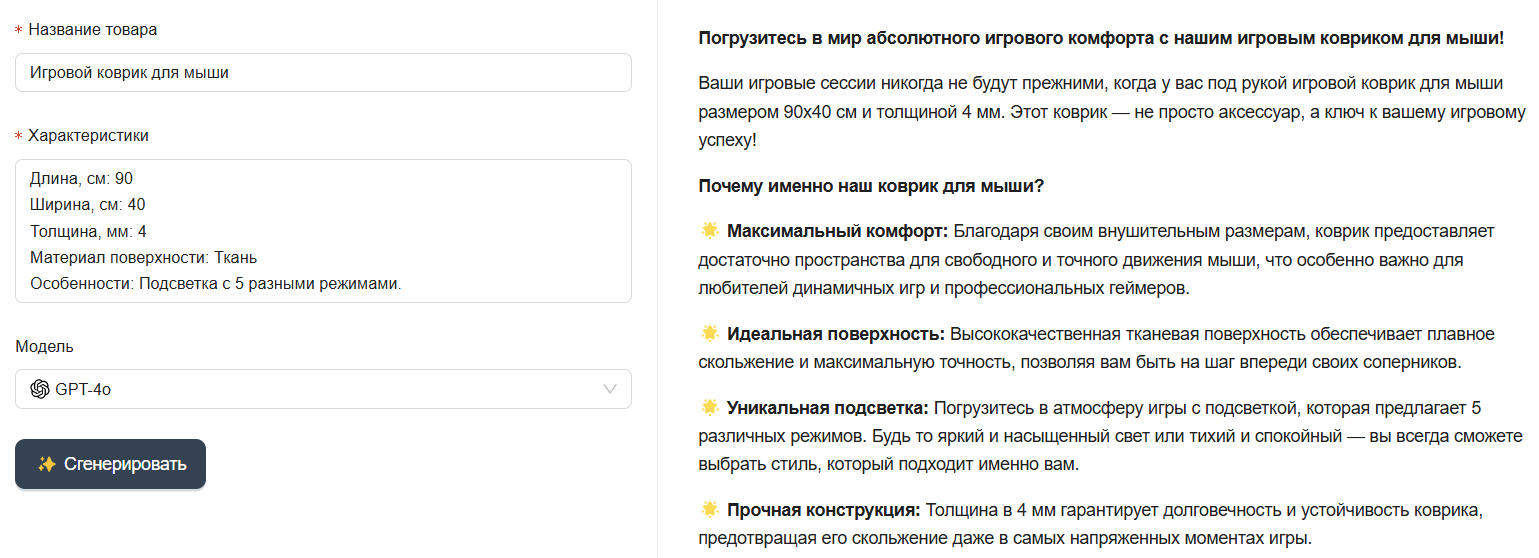
Task: Click the Название товара field label
Action: 92,29
